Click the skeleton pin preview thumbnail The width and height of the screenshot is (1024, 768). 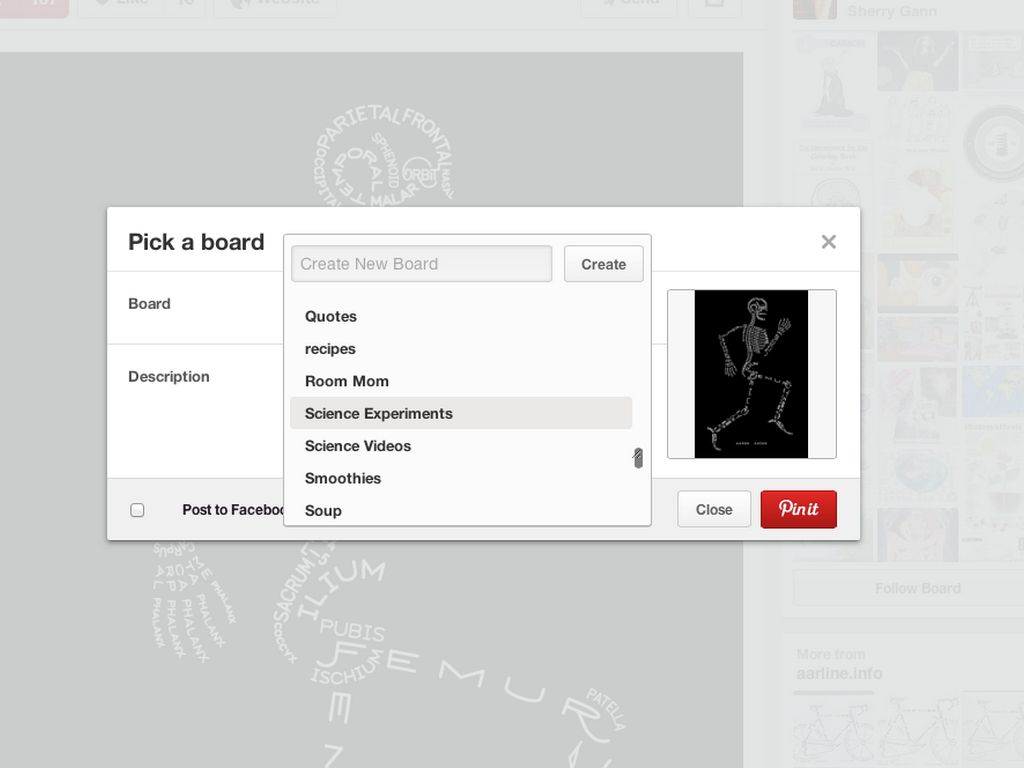click(751, 374)
